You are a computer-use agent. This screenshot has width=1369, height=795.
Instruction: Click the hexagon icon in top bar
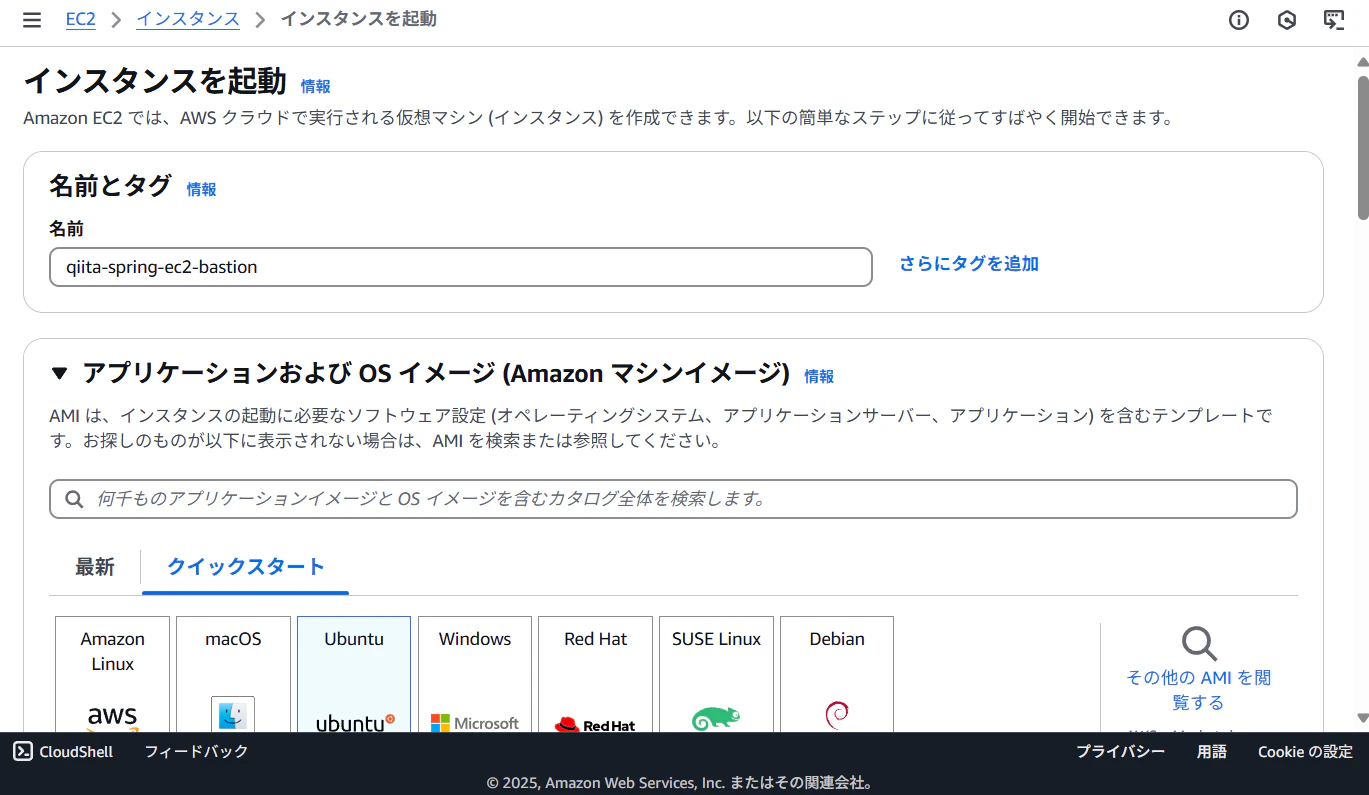(x=1287, y=20)
